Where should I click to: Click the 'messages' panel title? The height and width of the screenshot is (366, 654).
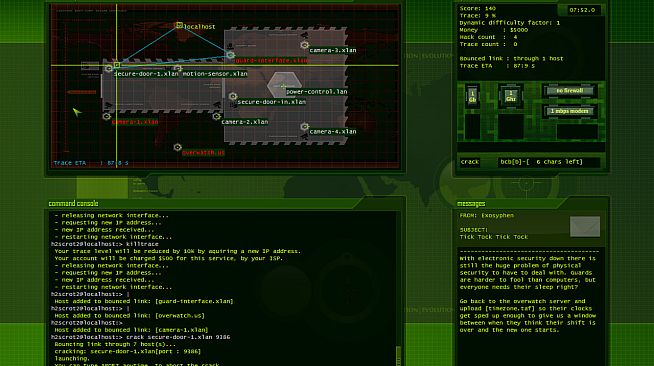click(x=471, y=204)
